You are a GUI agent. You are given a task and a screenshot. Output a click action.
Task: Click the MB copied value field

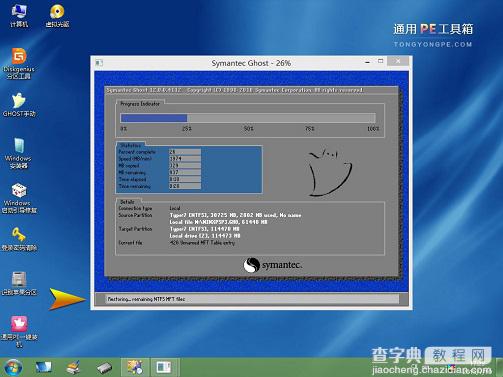pyautogui.click(x=185, y=166)
